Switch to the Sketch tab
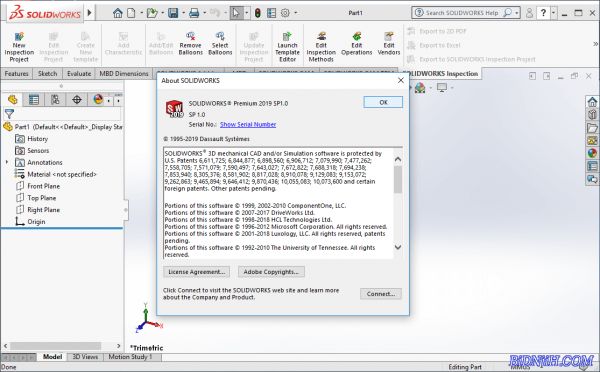The width and height of the screenshot is (600, 372). (47, 73)
